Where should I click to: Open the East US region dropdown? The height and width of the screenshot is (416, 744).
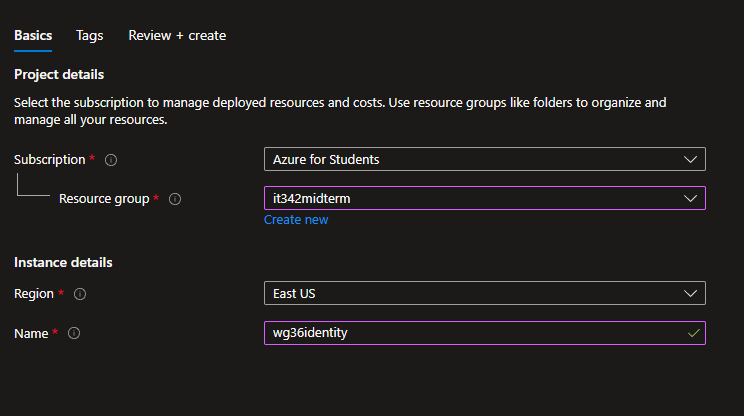click(x=470, y=293)
